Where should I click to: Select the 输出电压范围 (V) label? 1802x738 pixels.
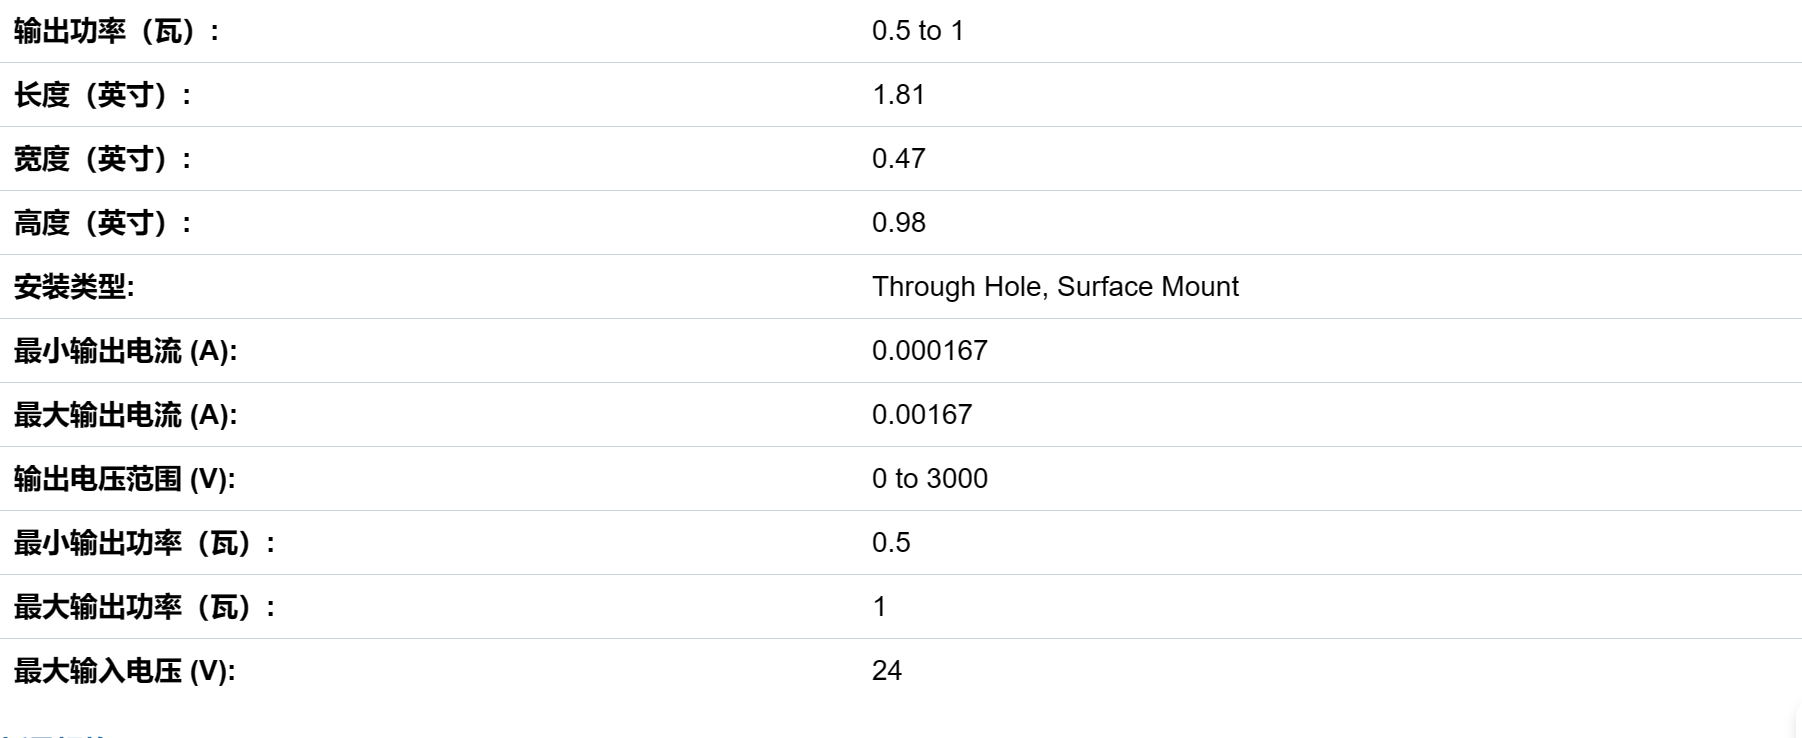coord(125,479)
